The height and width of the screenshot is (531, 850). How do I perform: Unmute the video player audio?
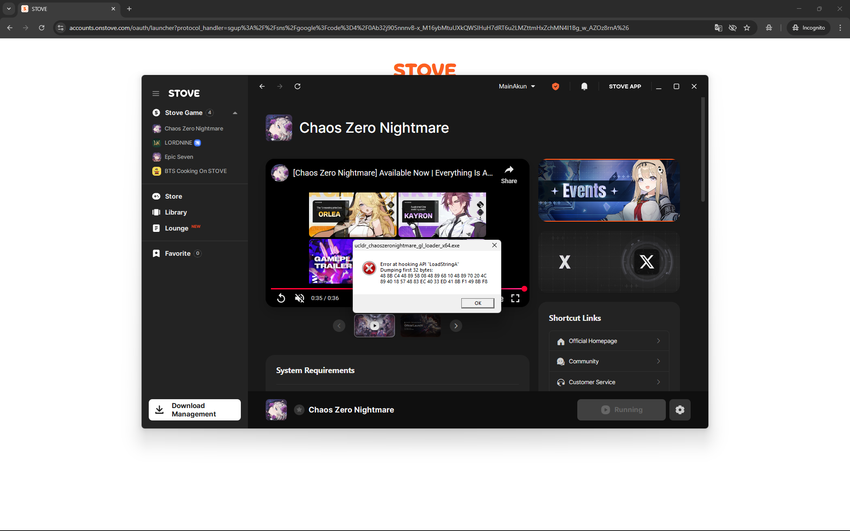coord(299,298)
